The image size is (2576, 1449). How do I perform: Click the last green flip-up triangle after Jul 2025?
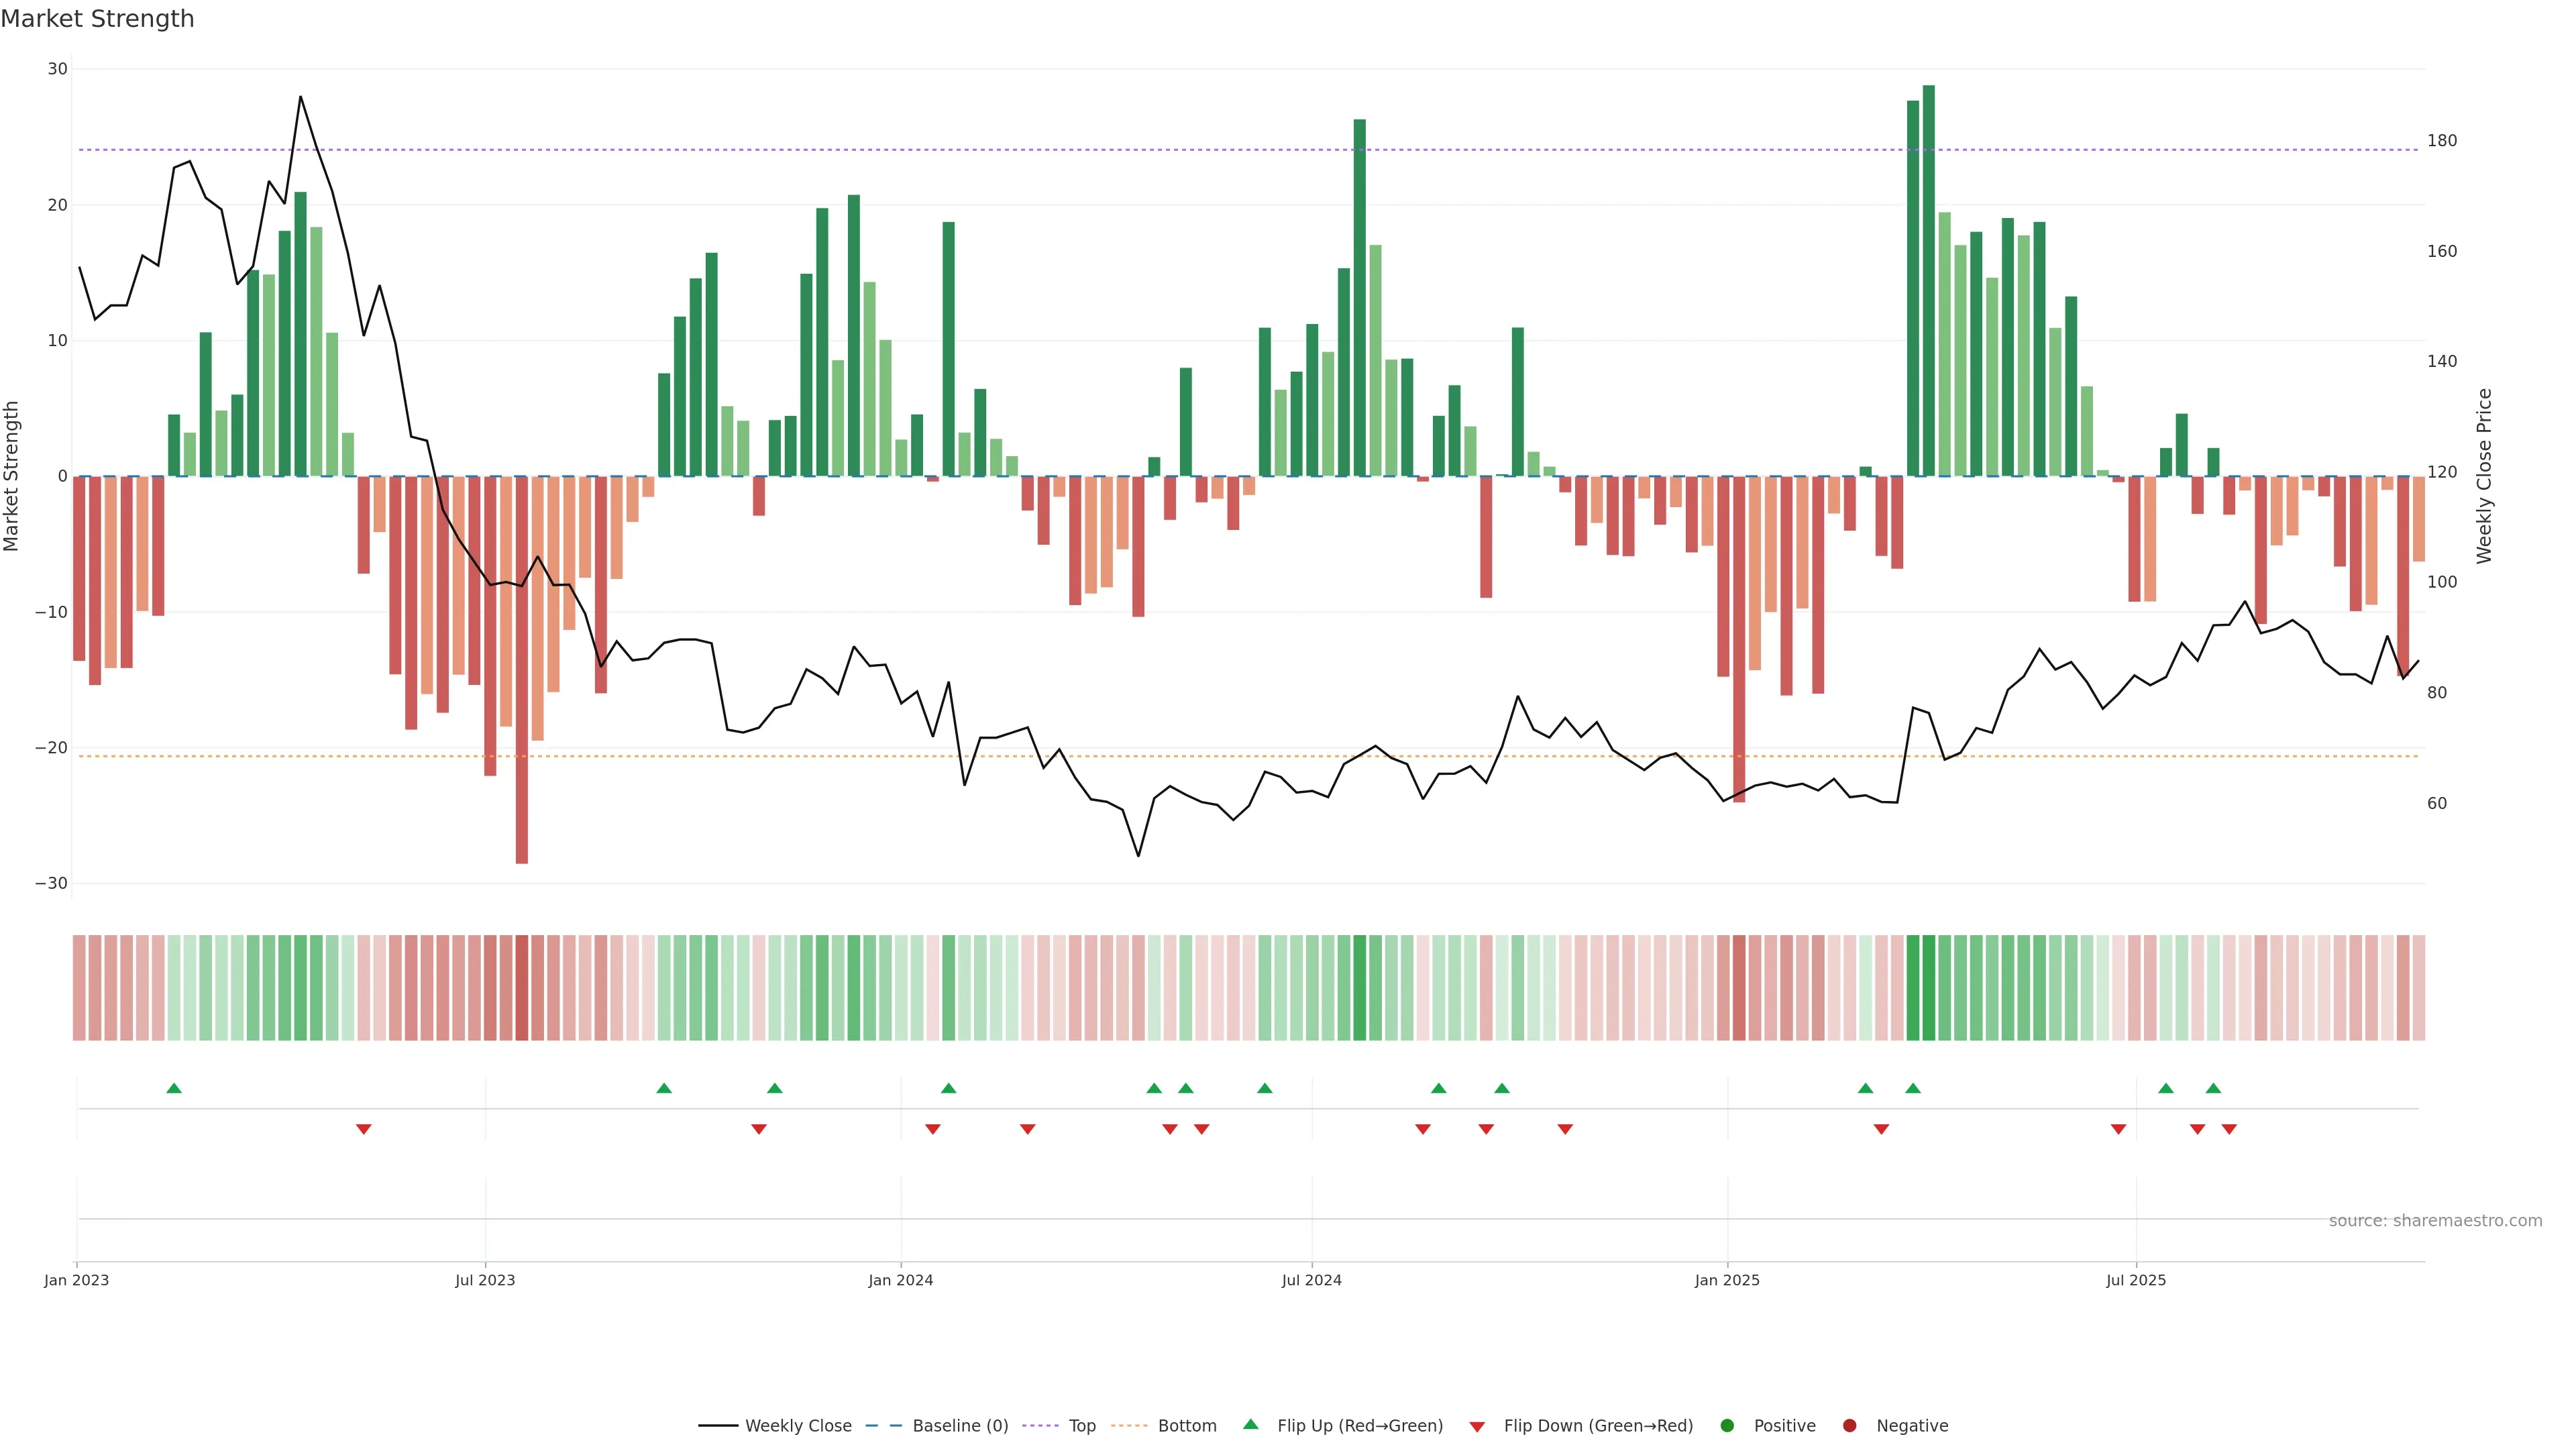2213,1088
